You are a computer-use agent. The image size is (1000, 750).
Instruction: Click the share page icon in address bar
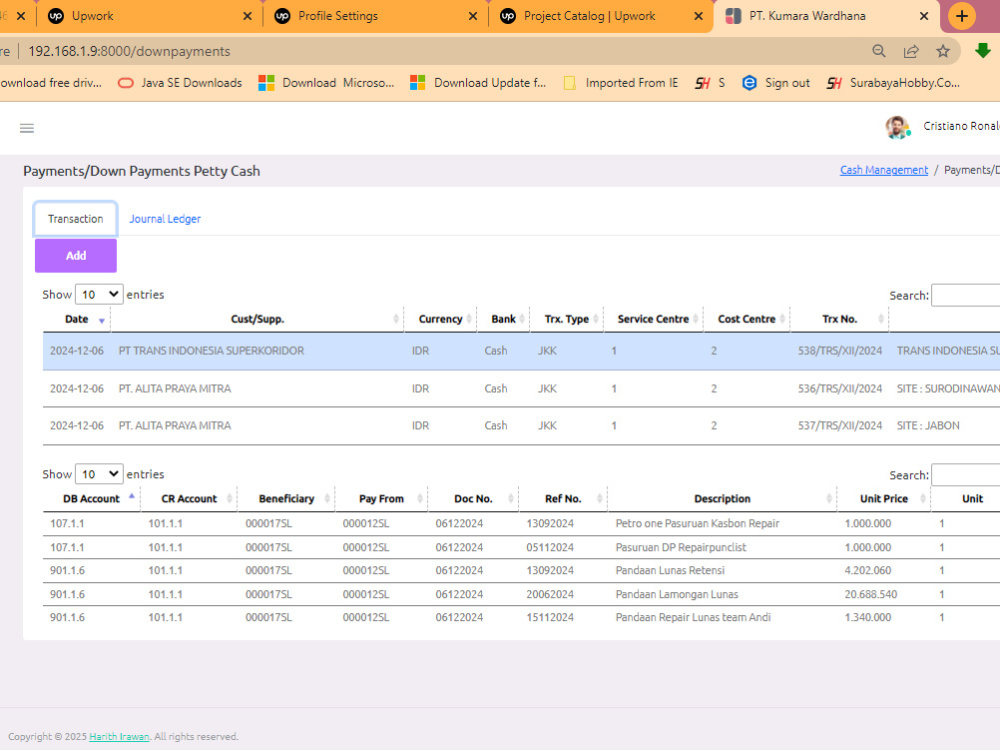tap(911, 51)
